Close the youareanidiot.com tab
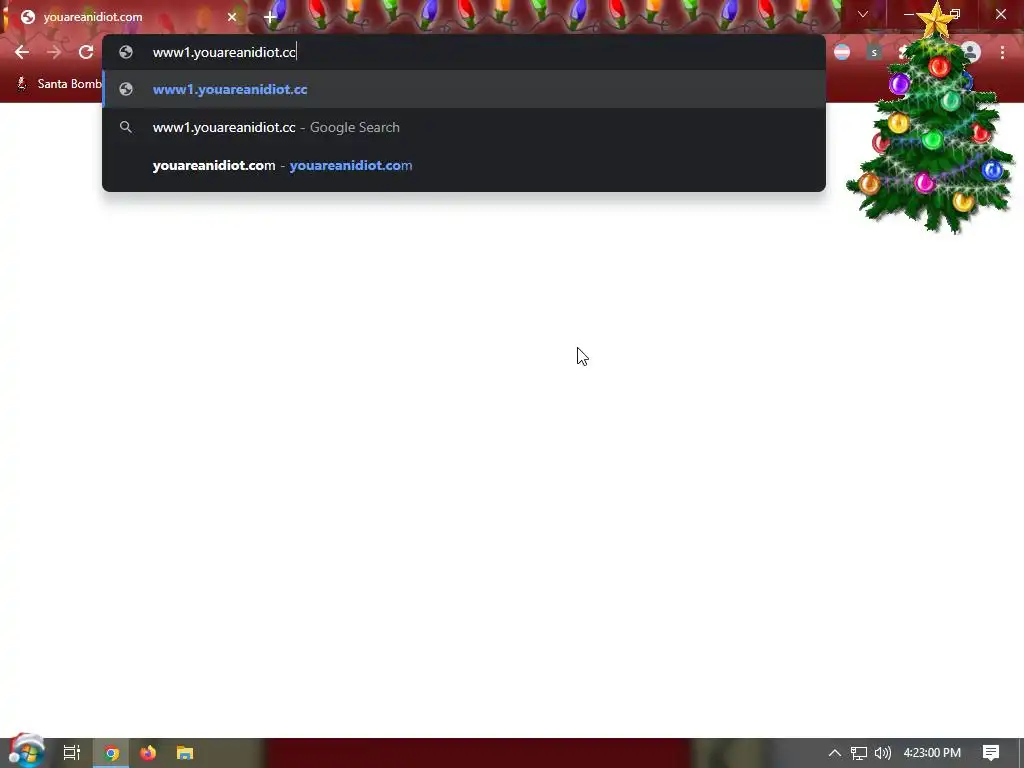 point(232,17)
